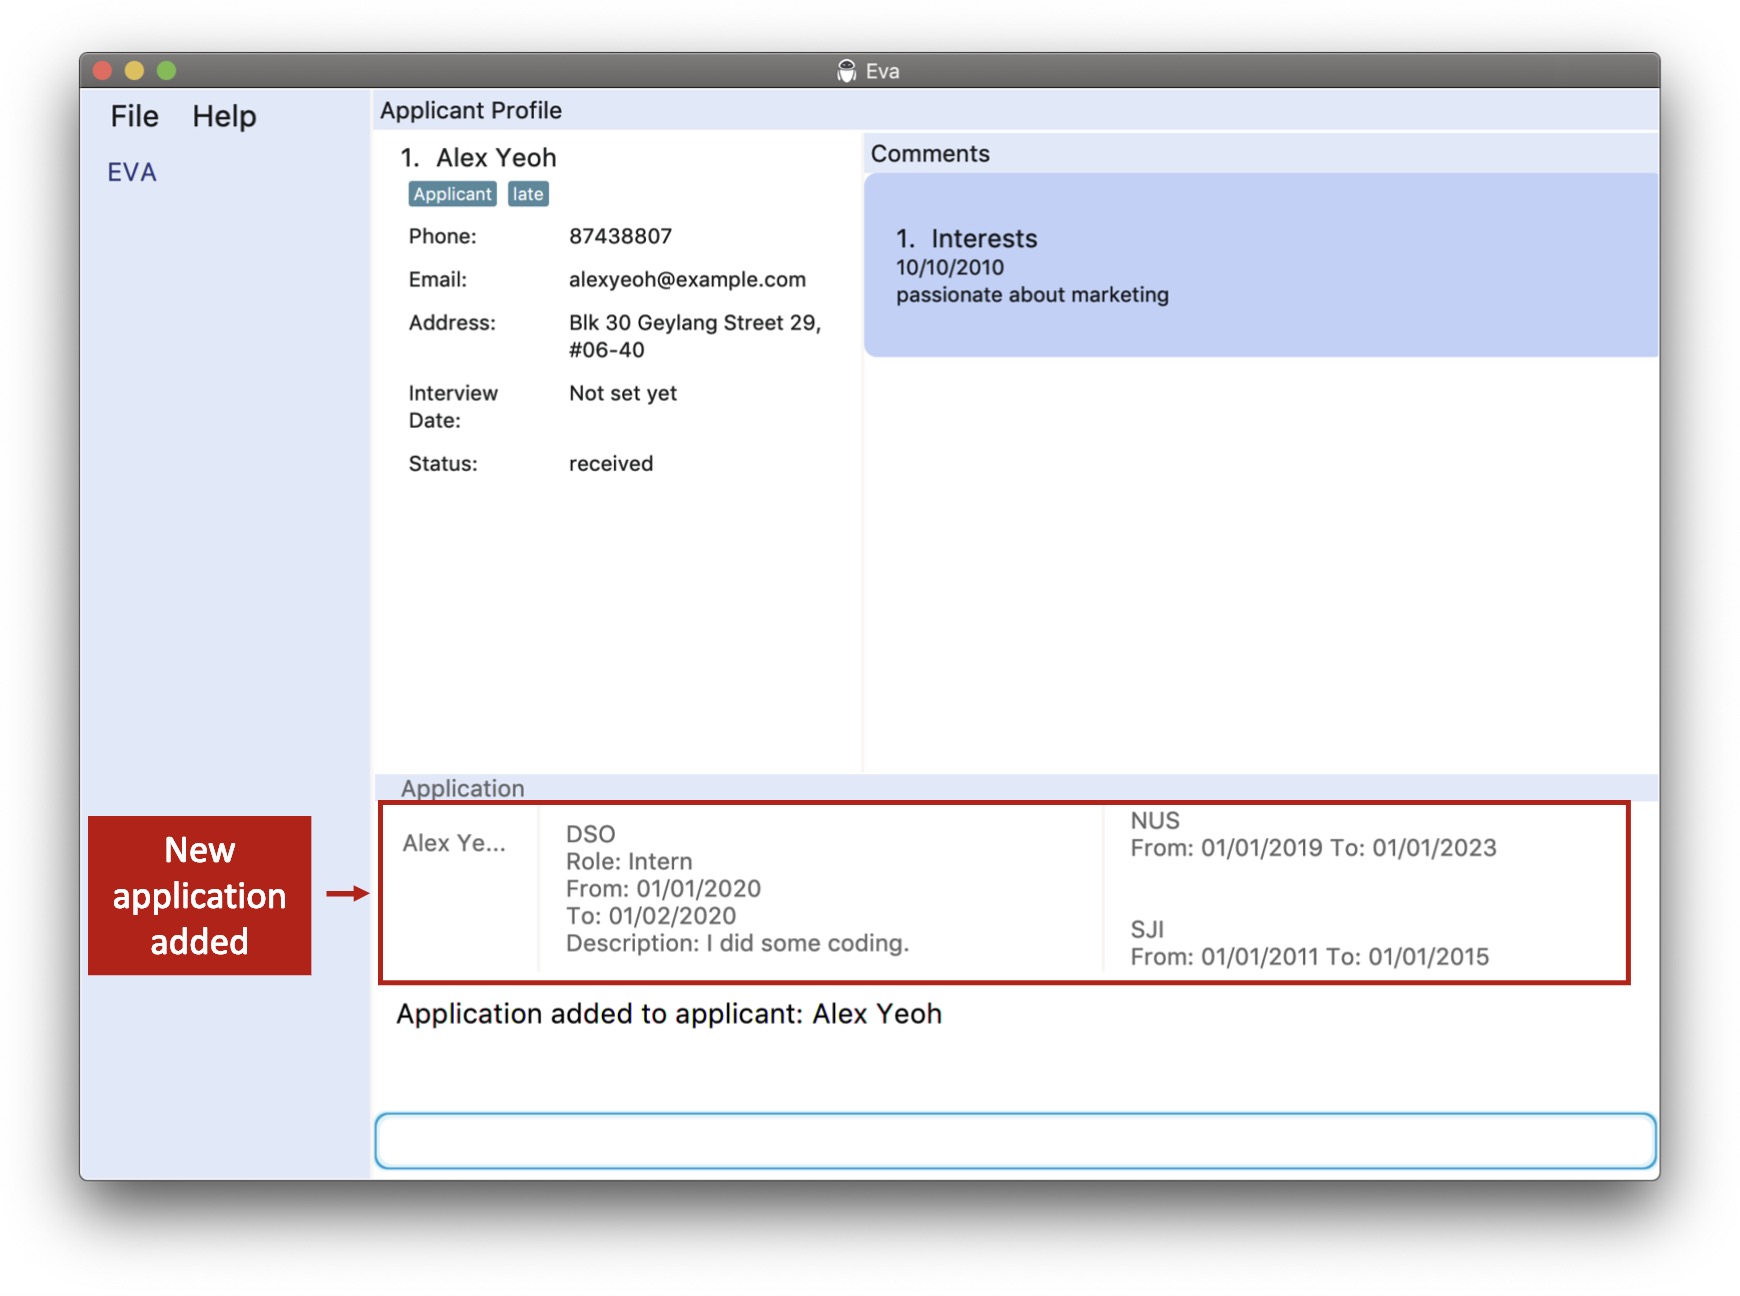
Task: Click the Comments heading
Action: tap(930, 154)
